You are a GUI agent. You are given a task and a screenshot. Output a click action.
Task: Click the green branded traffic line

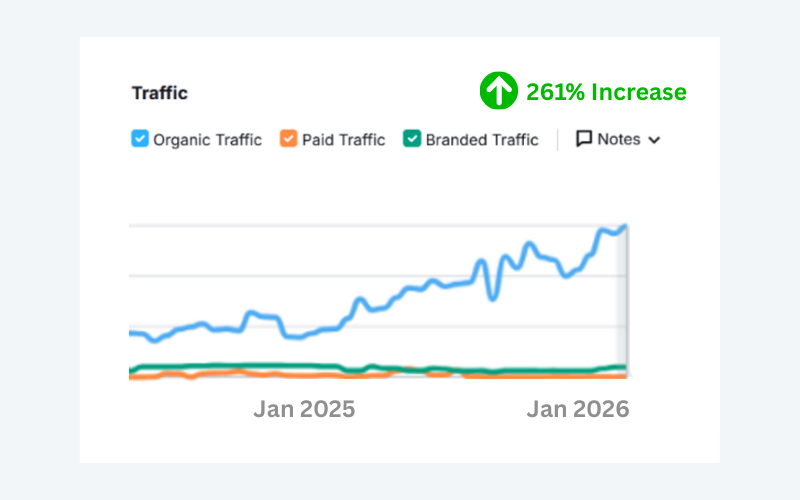pyautogui.click(x=250, y=366)
